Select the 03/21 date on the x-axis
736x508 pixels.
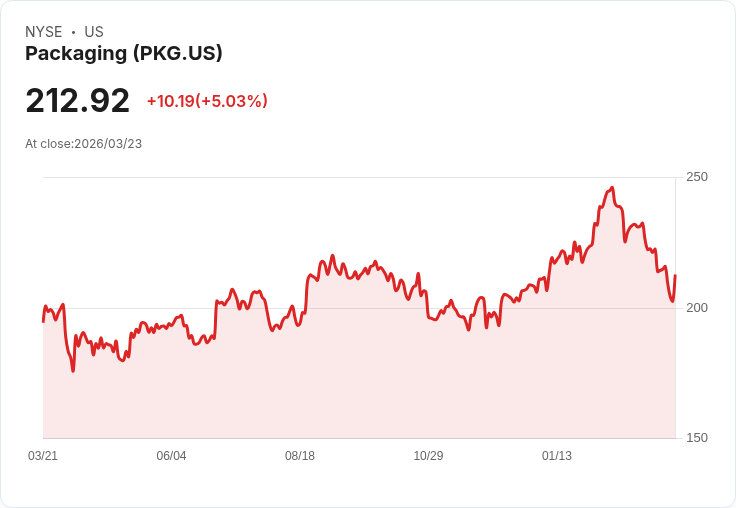coord(43,456)
